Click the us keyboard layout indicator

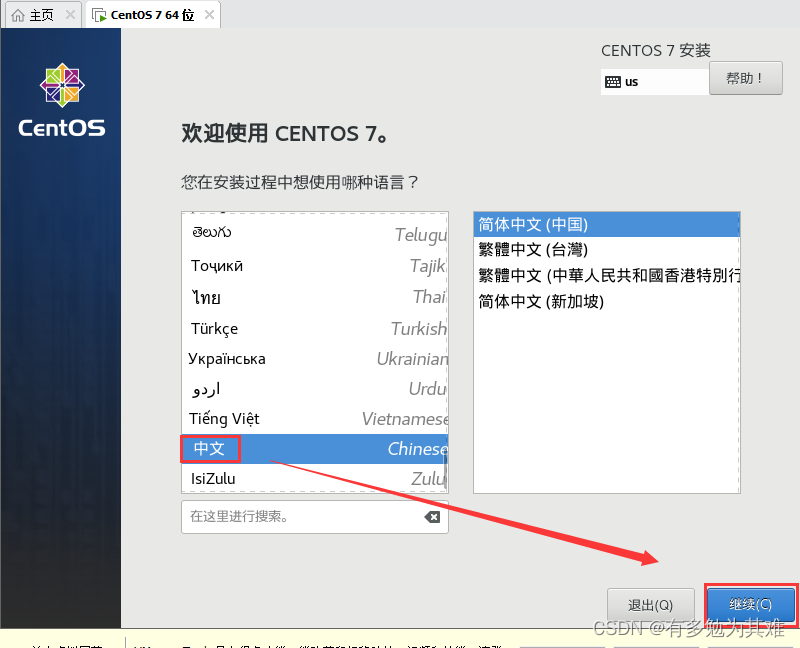pos(655,82)
